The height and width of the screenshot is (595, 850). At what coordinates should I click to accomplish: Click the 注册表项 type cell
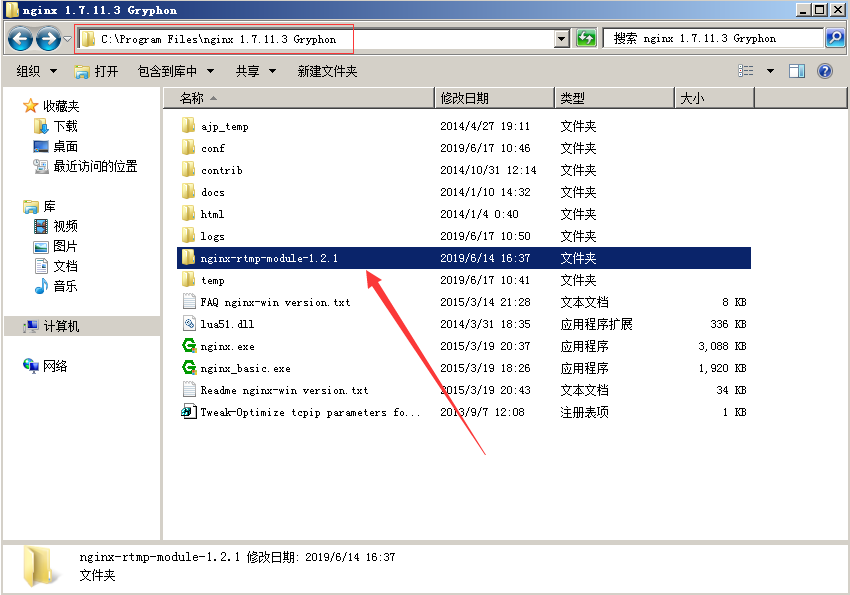tap(584, 412)
